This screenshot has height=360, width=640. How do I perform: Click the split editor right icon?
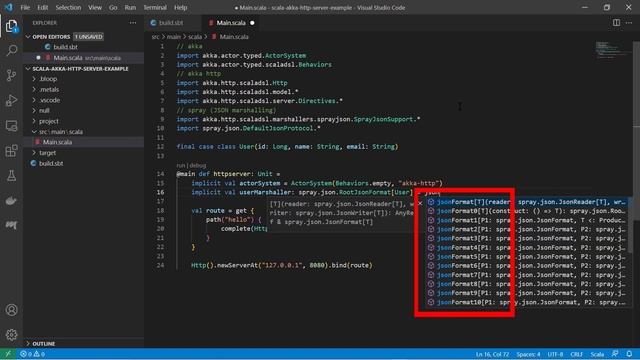tap(616, 23)
